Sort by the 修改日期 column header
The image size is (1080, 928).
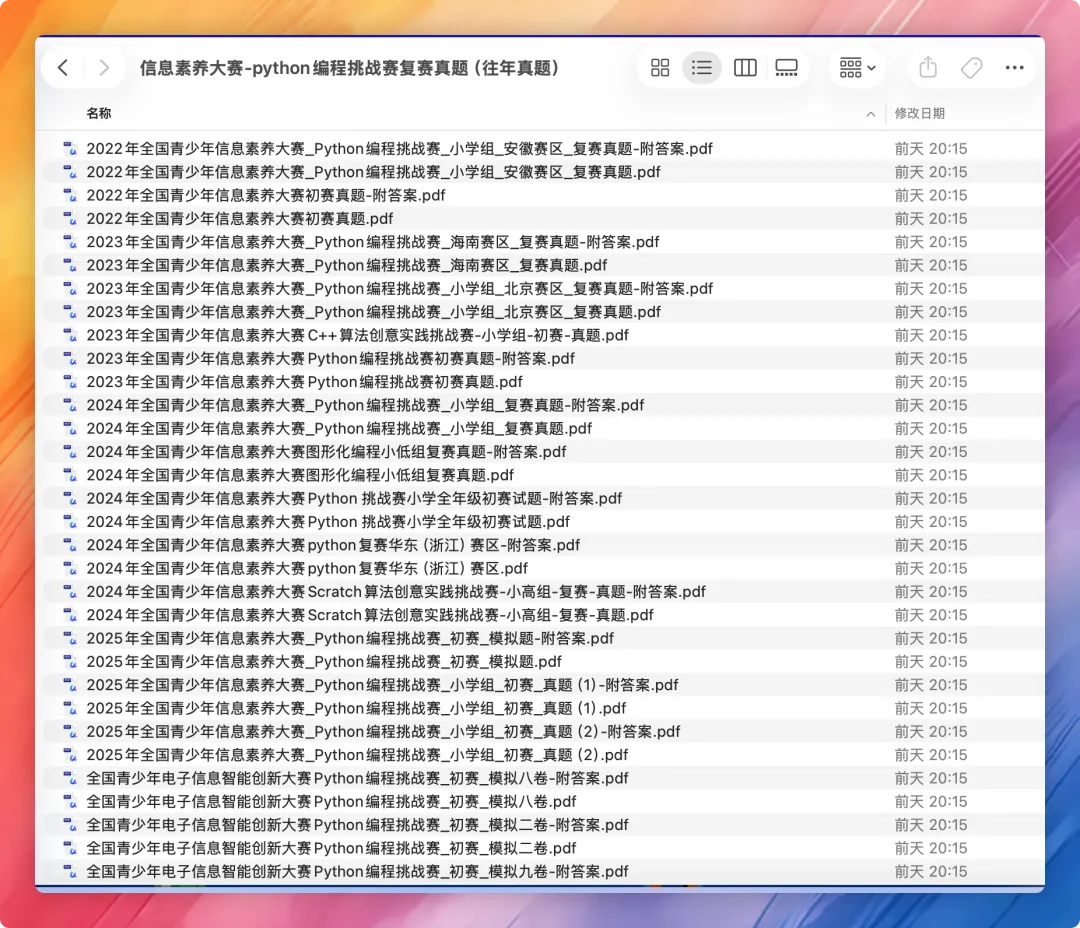click(x=919, y=113)
